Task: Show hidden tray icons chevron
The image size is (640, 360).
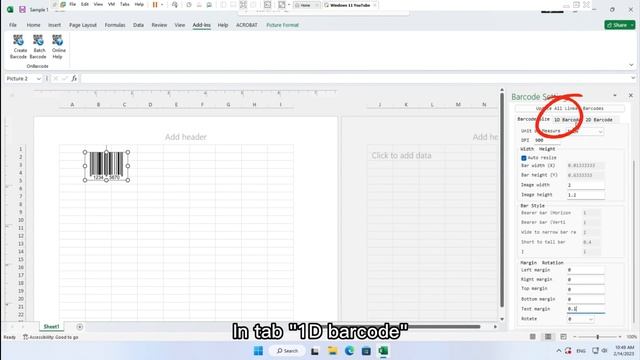Action: pos(559,351)
